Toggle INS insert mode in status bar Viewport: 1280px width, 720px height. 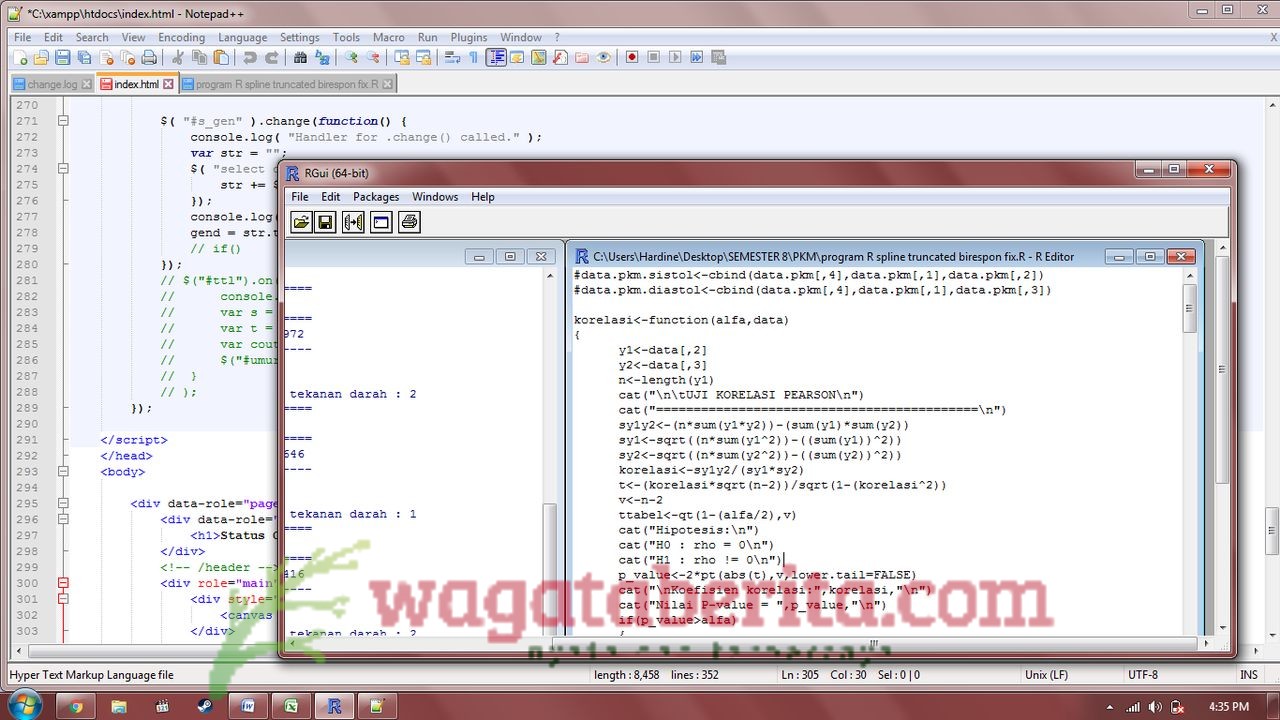1248,675
